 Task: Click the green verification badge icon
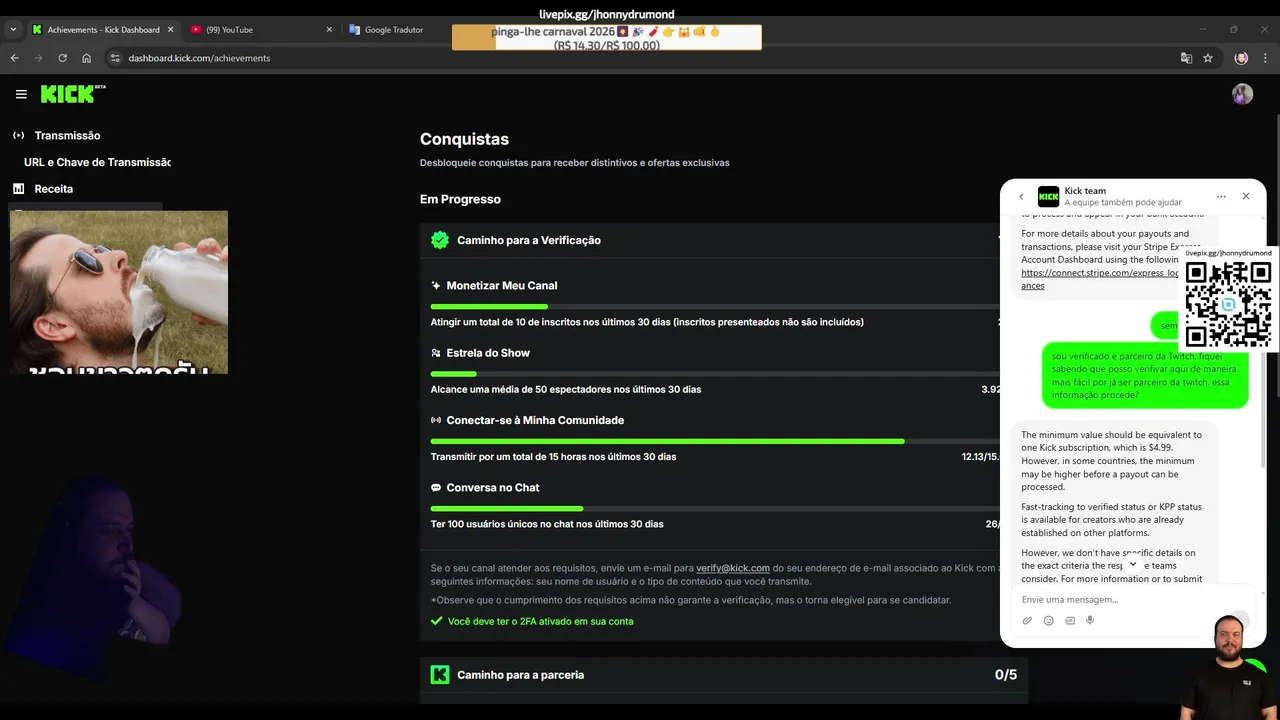440,240
